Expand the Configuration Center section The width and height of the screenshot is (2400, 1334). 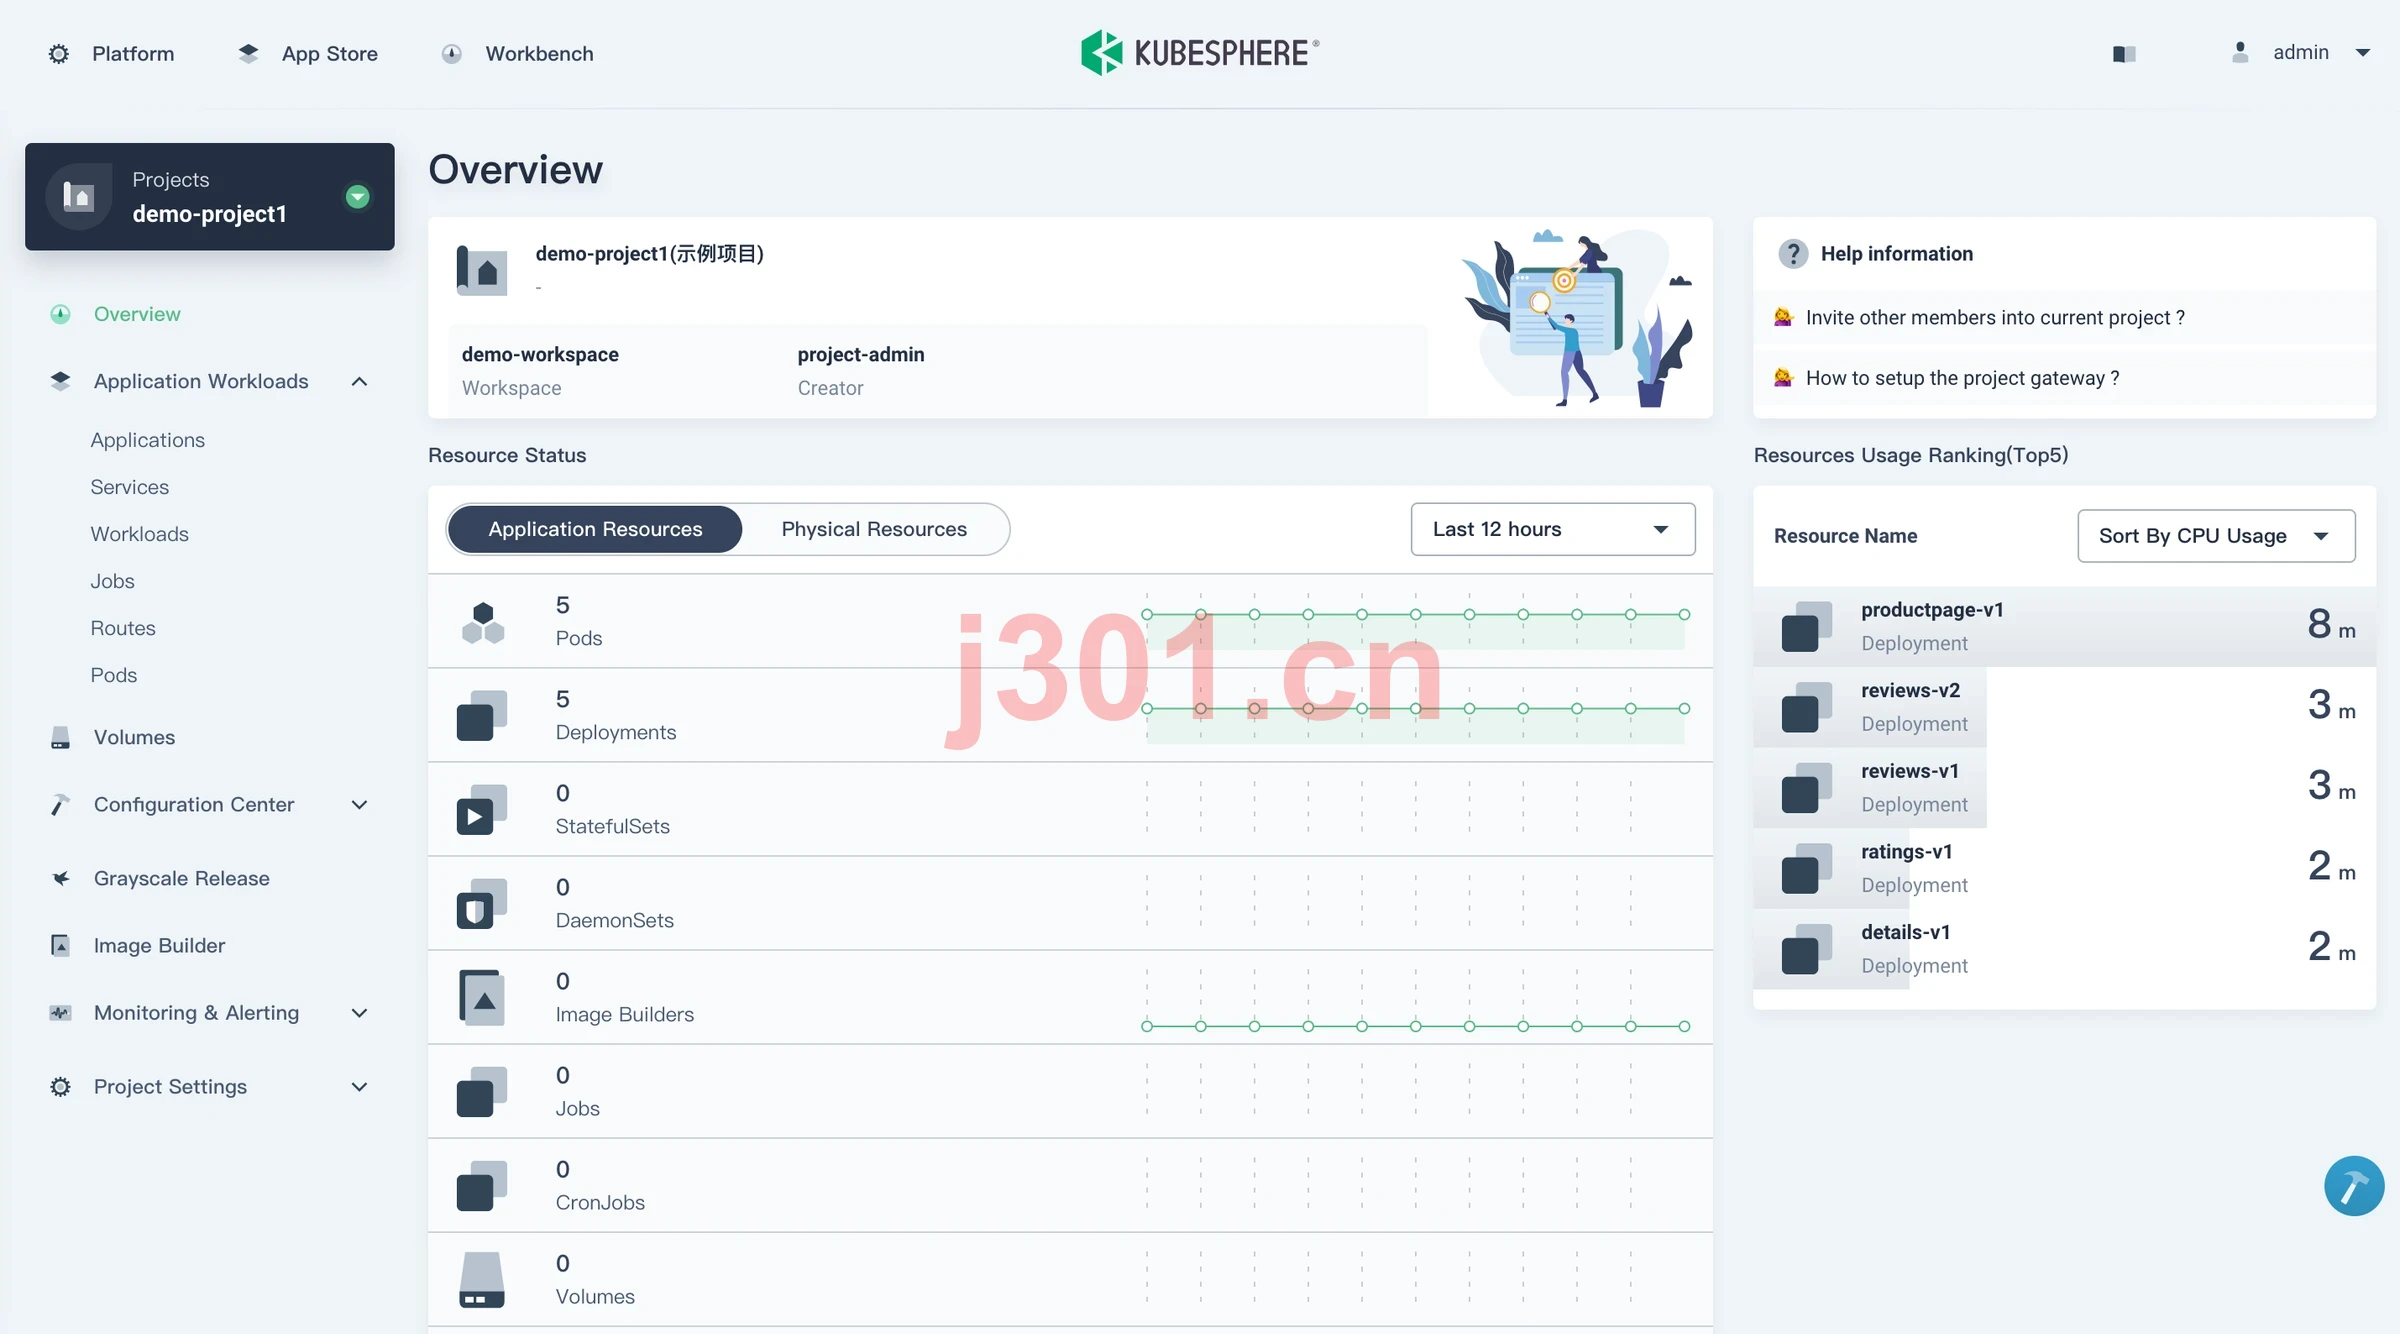click(360, 805)
